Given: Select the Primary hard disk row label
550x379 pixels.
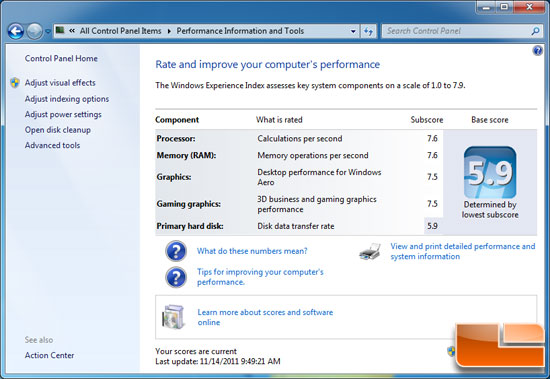Looking at the screenshot, I should point(190,226).
